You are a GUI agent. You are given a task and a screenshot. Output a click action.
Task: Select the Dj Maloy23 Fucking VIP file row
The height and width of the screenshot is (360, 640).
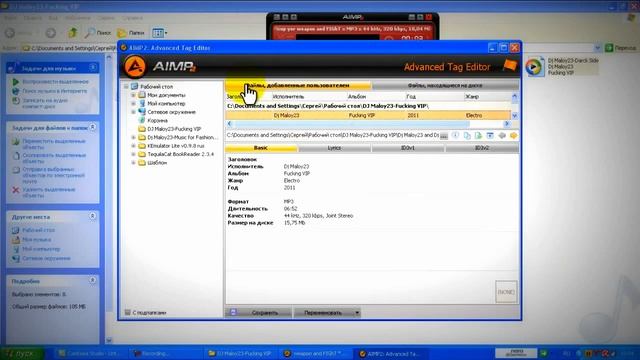click(368, 116)
